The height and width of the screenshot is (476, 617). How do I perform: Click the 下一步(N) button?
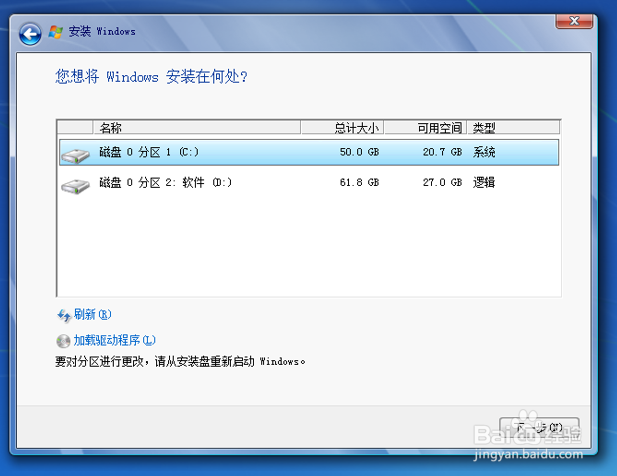click(x=539, y=428)
